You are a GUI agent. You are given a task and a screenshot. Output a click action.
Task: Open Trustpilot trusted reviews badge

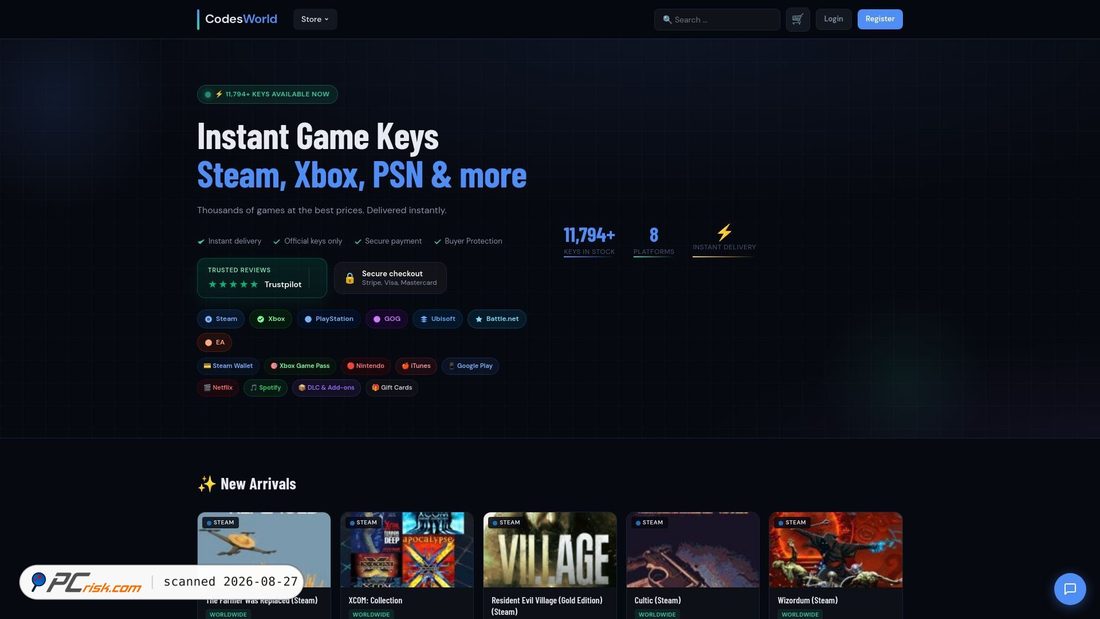(x=262, y=278)
